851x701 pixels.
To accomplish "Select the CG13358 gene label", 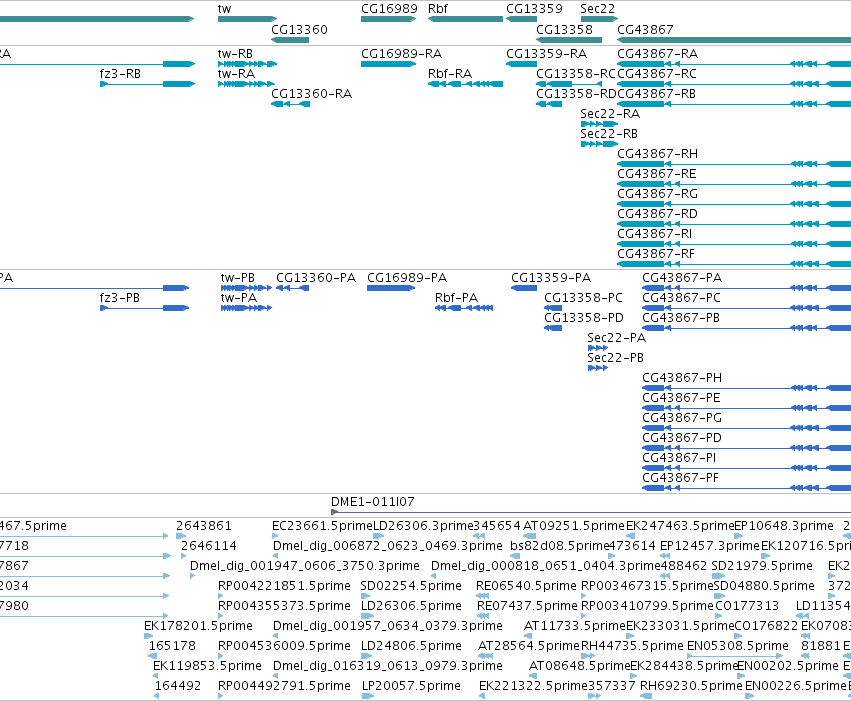I will [564, 29].
